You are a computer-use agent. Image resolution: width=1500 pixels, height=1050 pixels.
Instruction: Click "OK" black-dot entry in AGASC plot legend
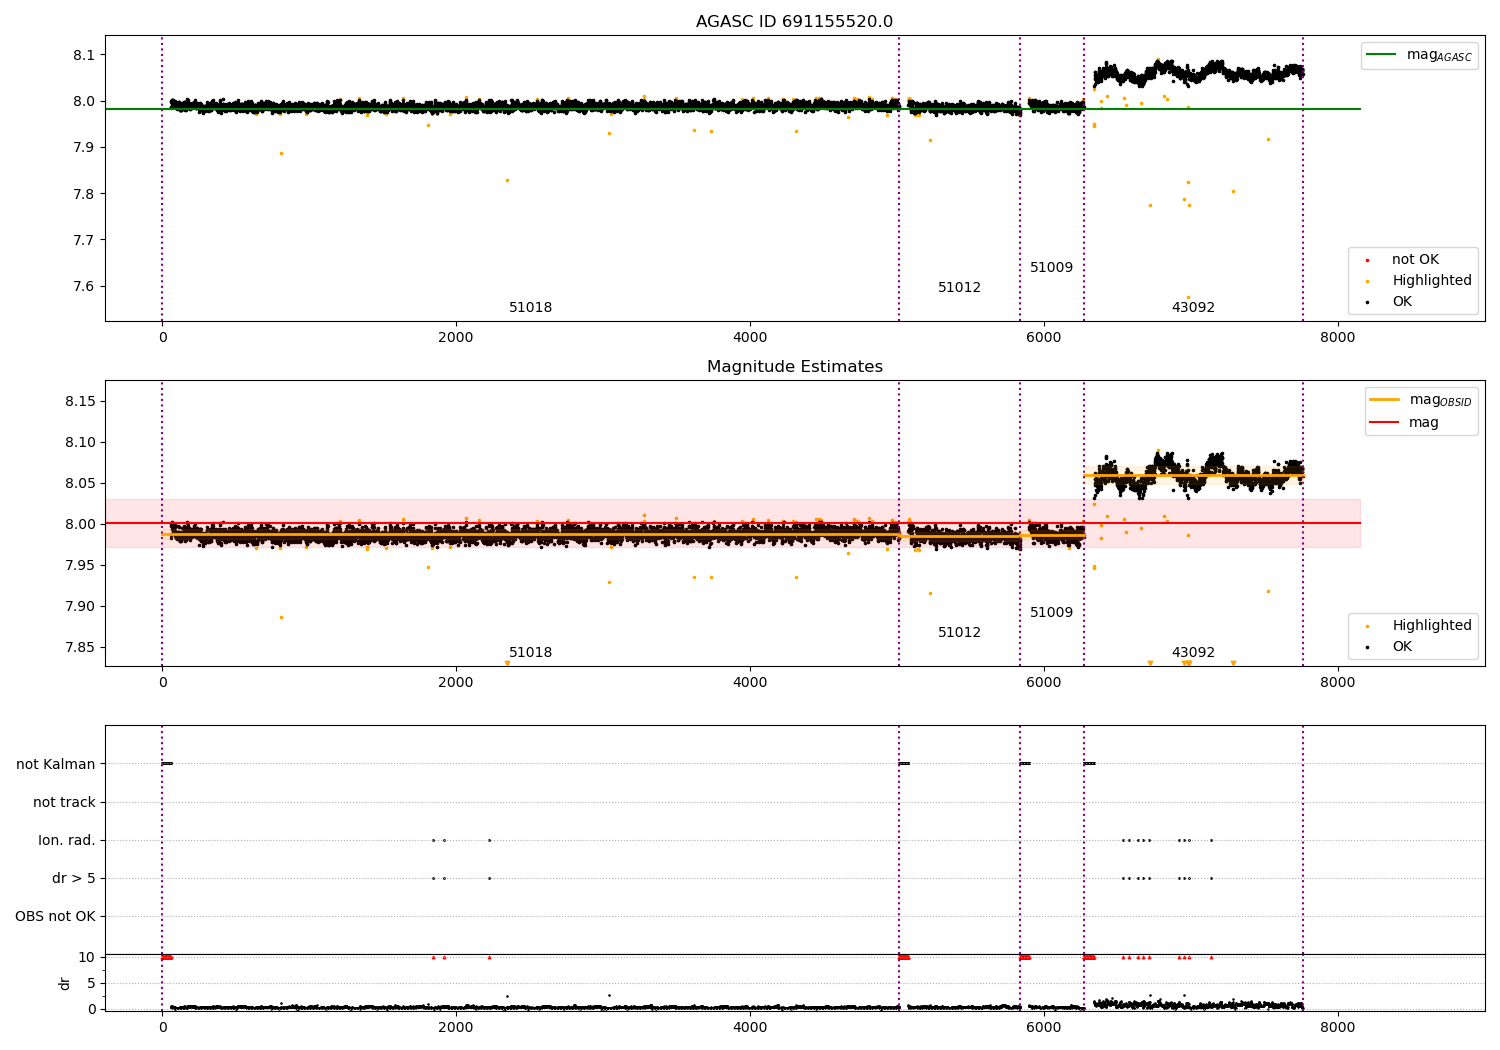tap(1400, 302)
